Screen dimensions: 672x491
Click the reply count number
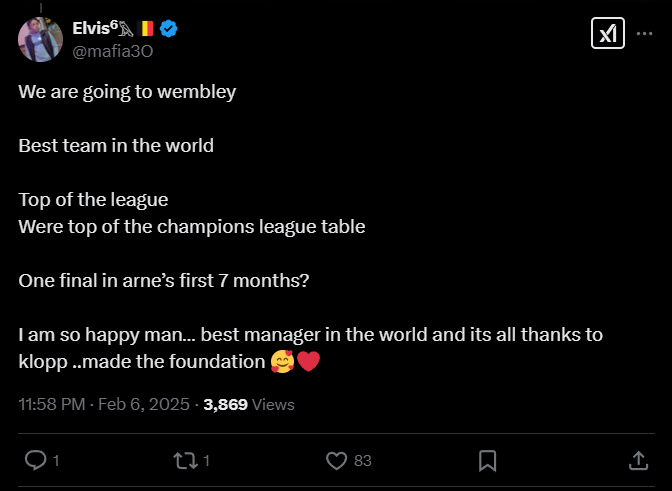56,461
